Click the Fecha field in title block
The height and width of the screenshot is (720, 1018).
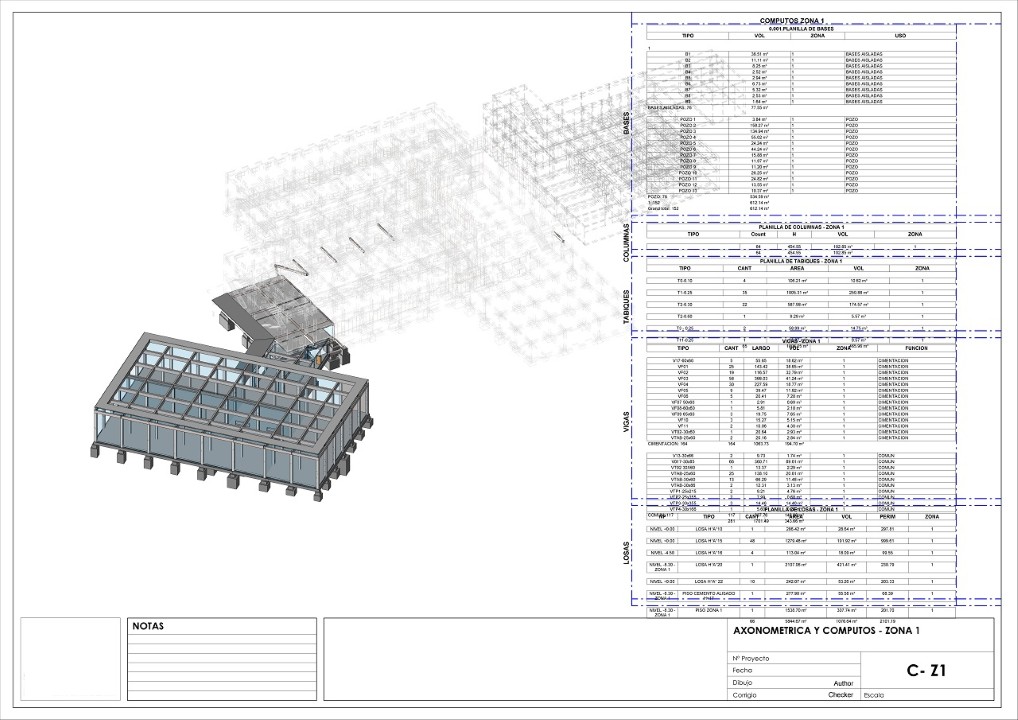742,670
